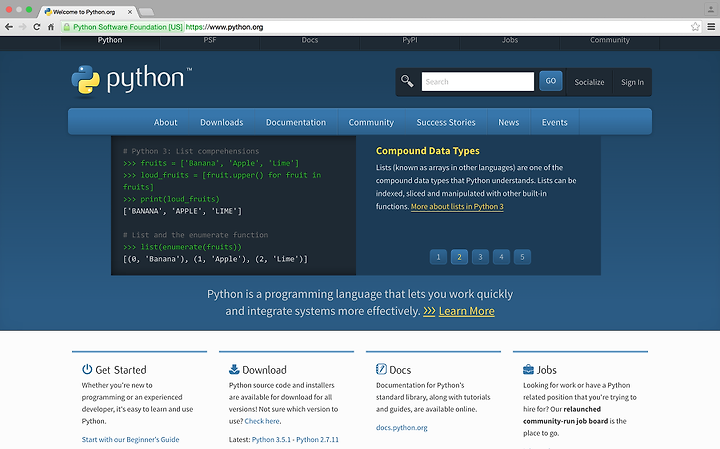This screenshot has height=449, width=720.
Task: Click the Compound Data Types heading
Action: point(428,151)
